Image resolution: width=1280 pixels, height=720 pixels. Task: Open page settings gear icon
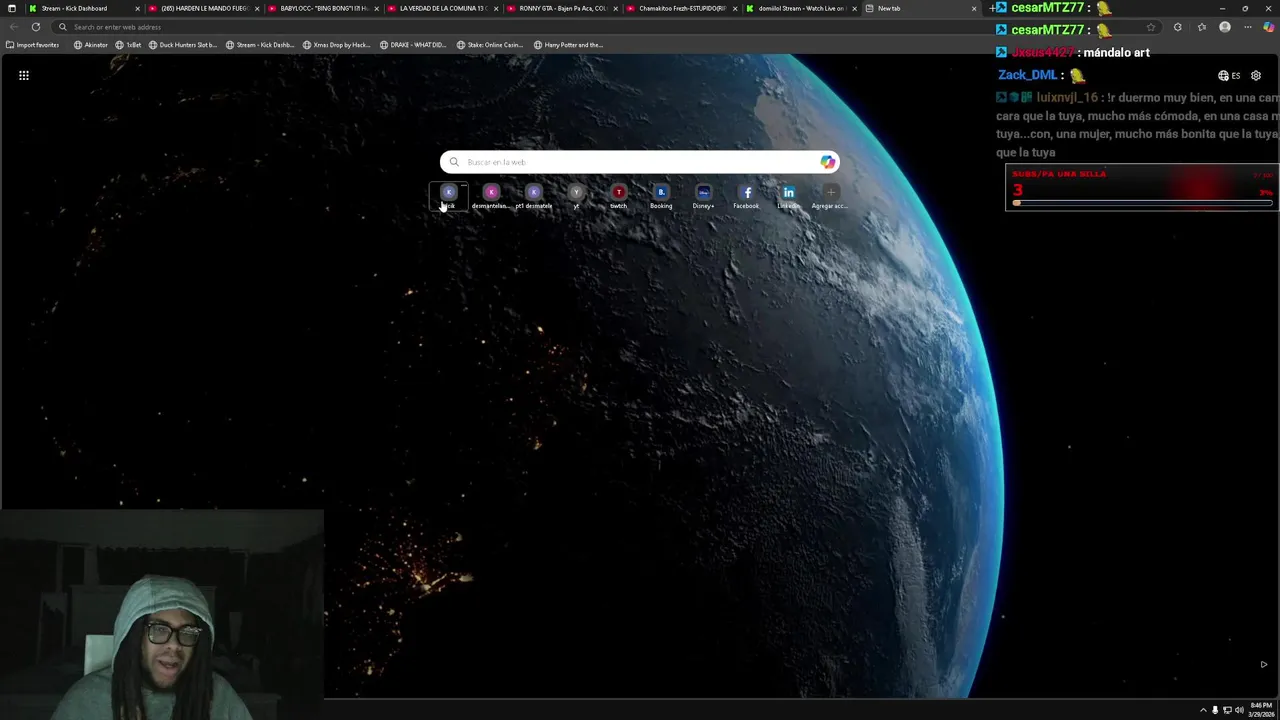coord(1256,76)
